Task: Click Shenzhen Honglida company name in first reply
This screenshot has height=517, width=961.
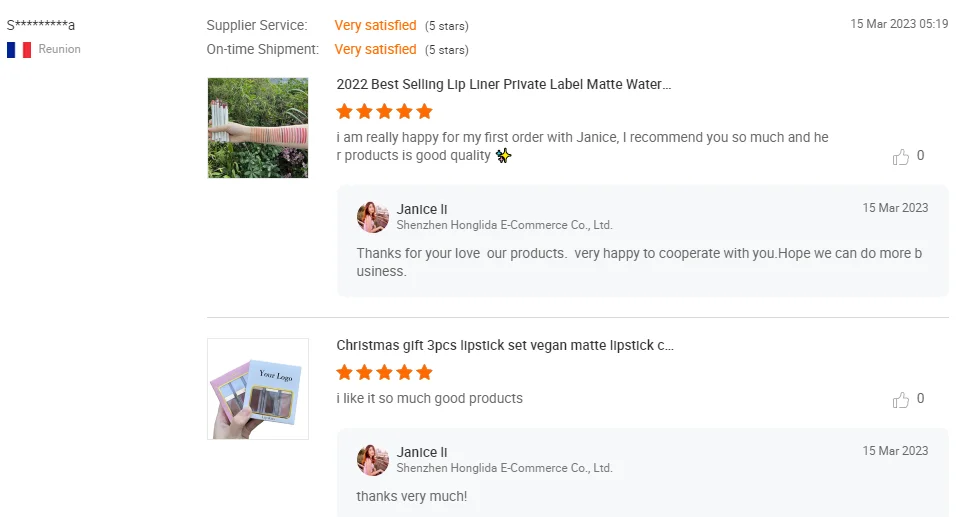Action: (504, 225)
